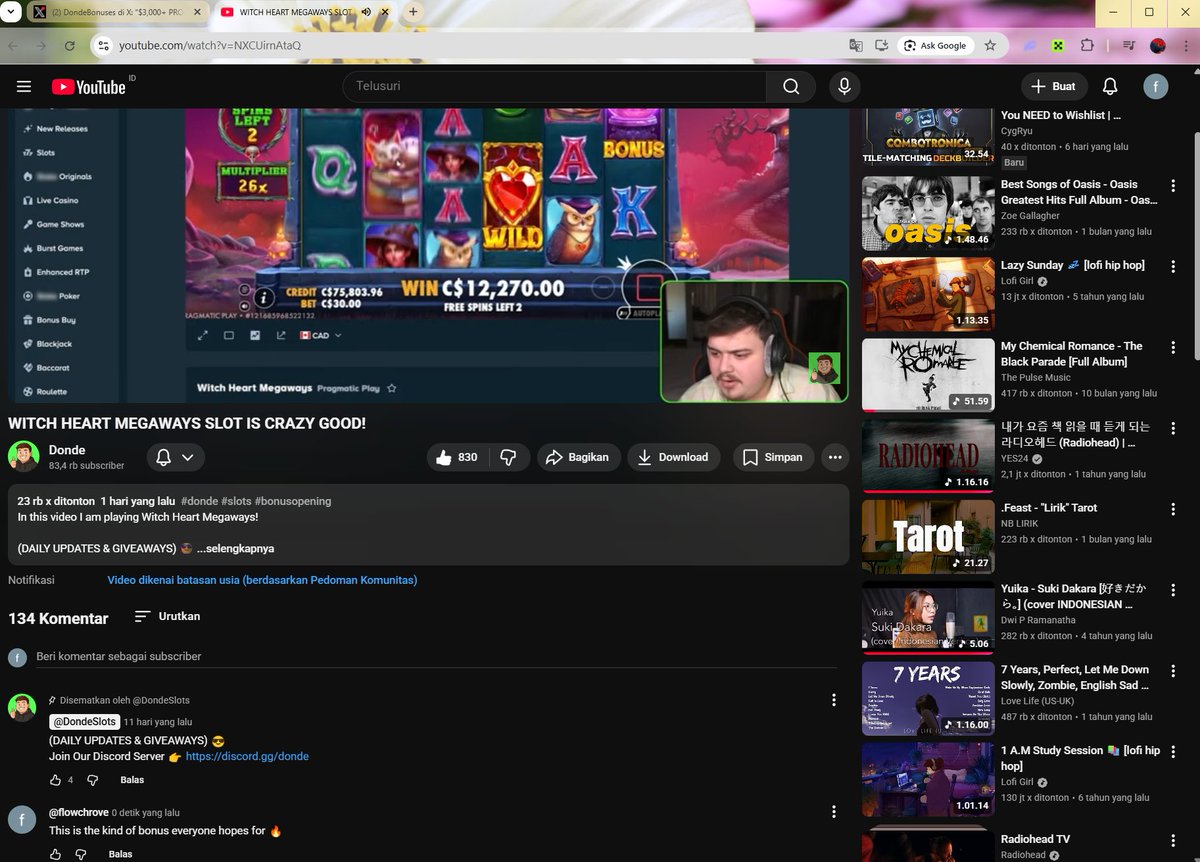Mute the YouTube tab's speaker icon

pyautogui.click(x=366, y=12)
